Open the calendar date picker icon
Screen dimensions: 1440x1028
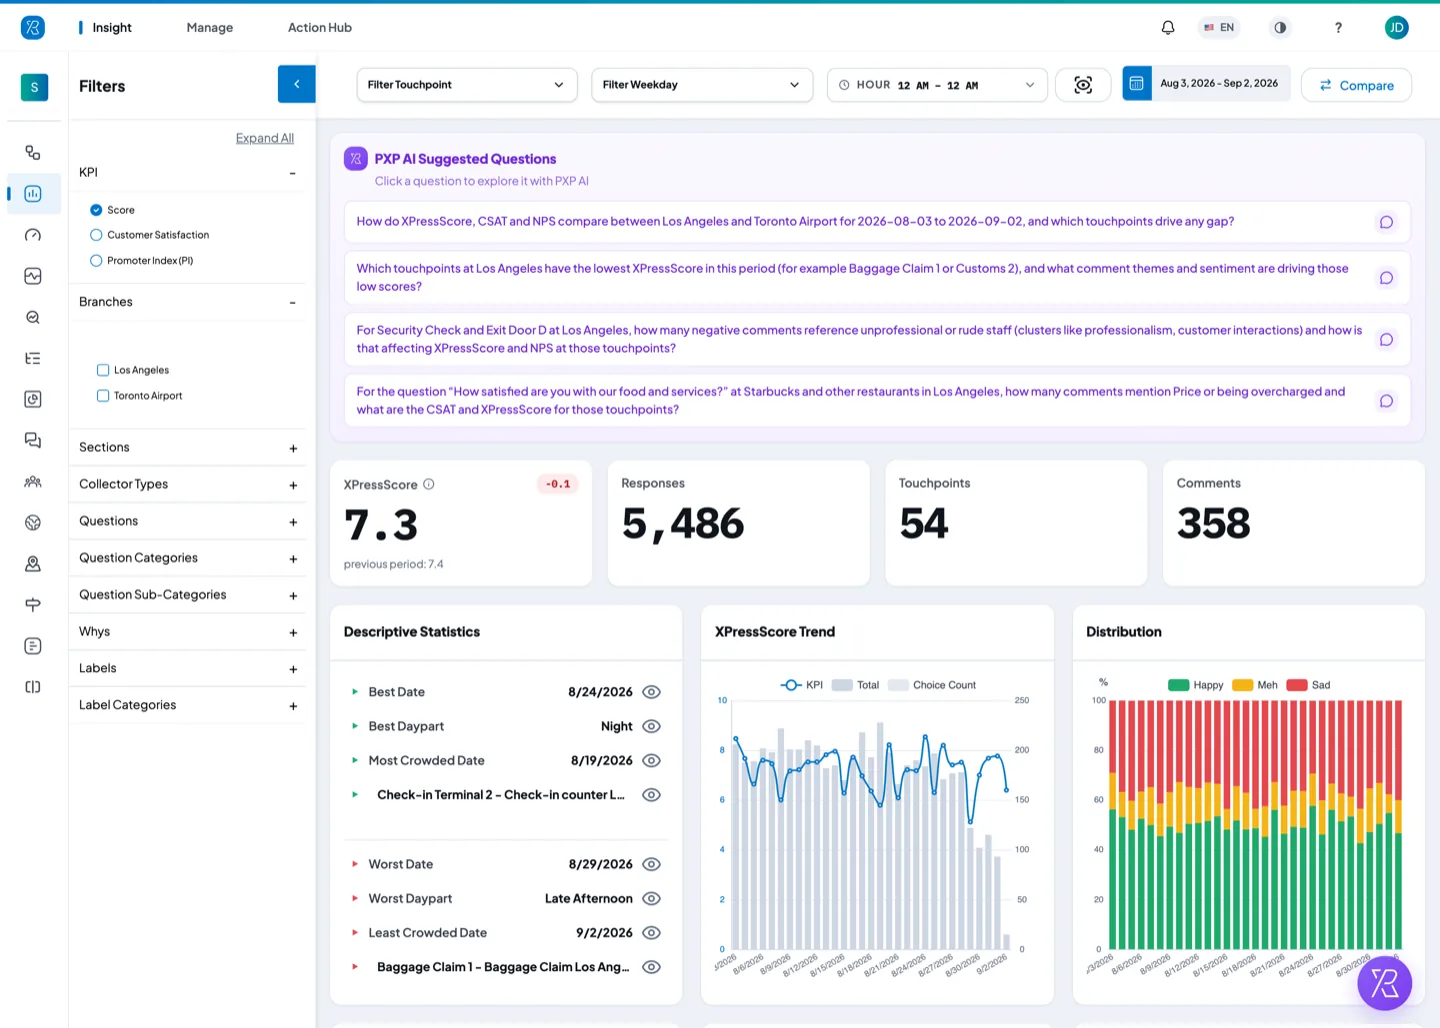pyautogui.click(x=1137, y=84)
